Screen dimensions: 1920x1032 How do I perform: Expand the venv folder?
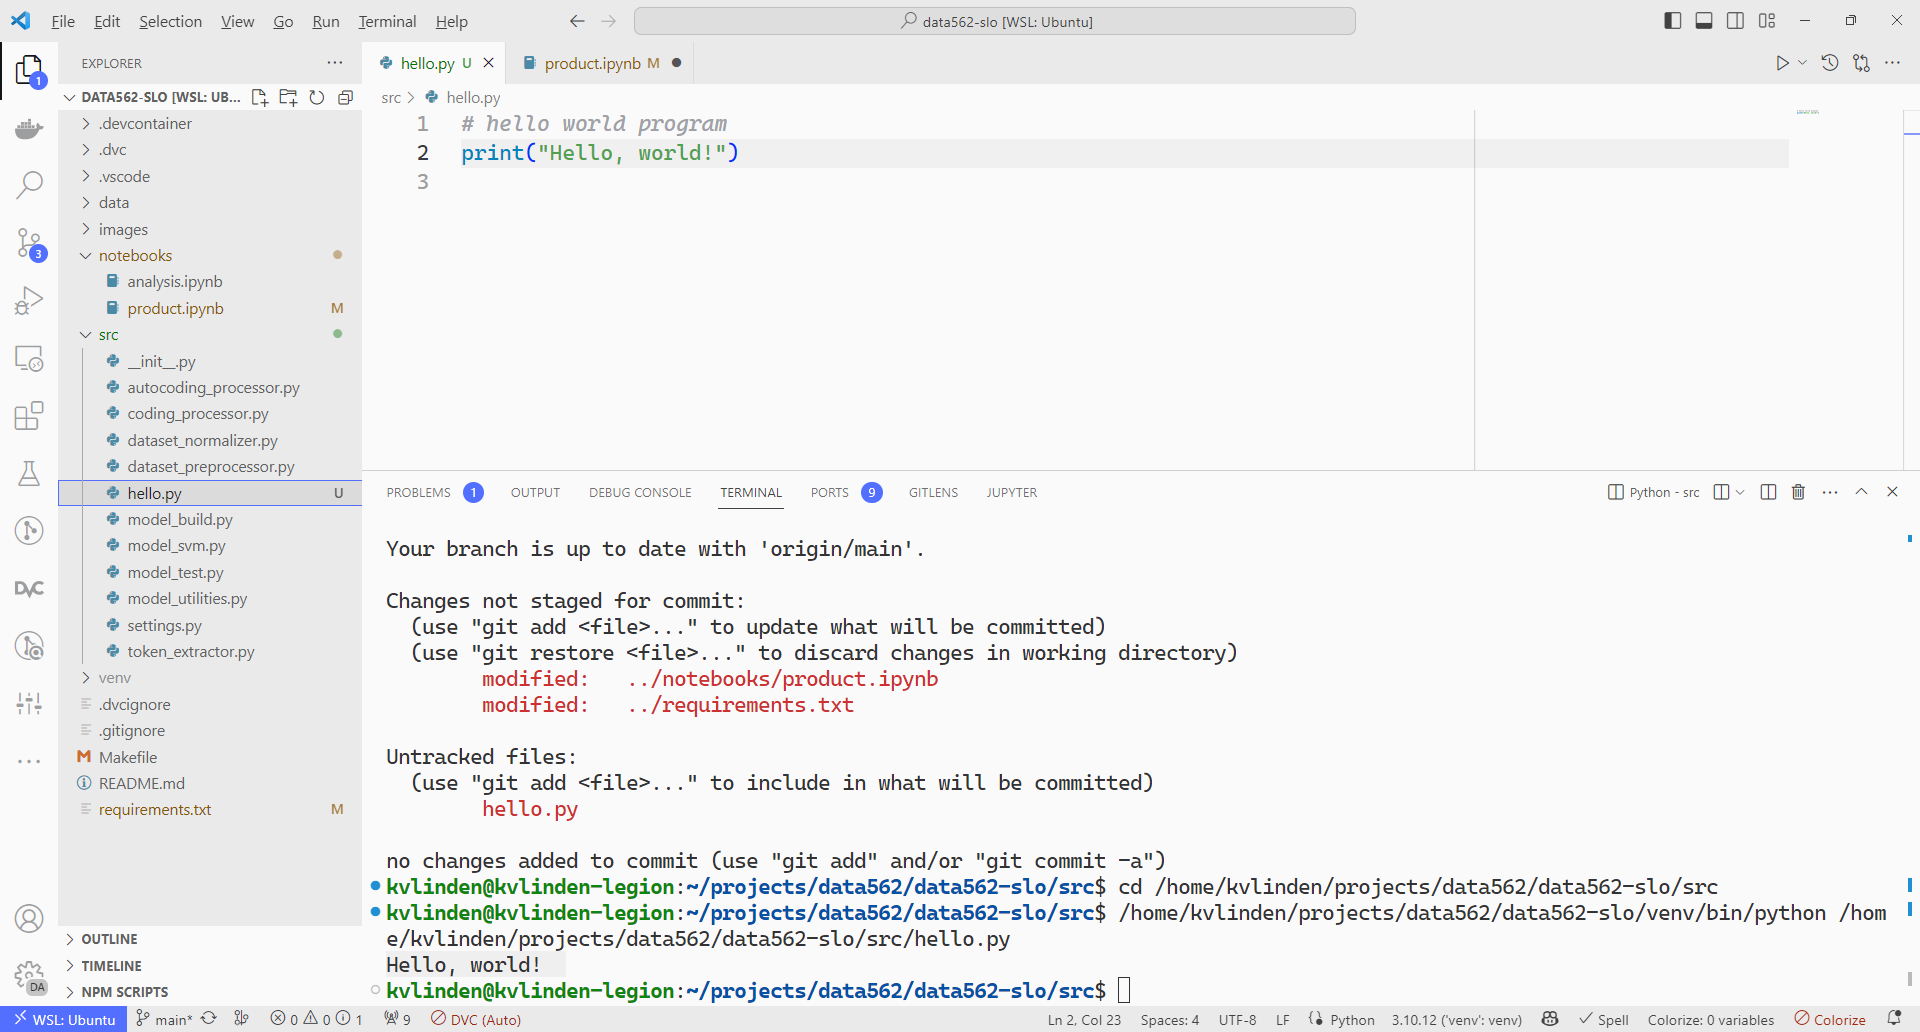[114, 678]
